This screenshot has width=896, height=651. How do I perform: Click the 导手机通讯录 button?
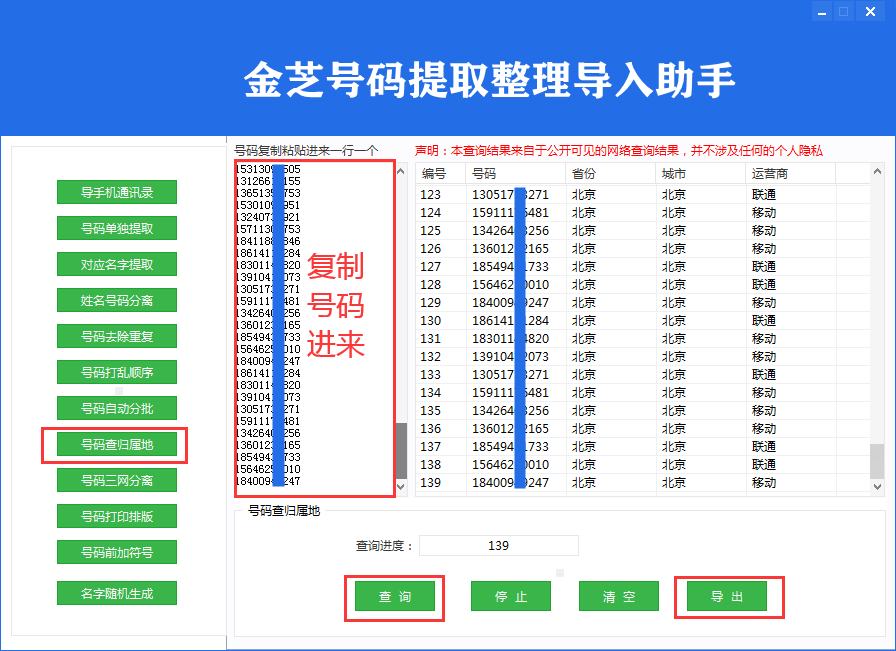(117, 192)
